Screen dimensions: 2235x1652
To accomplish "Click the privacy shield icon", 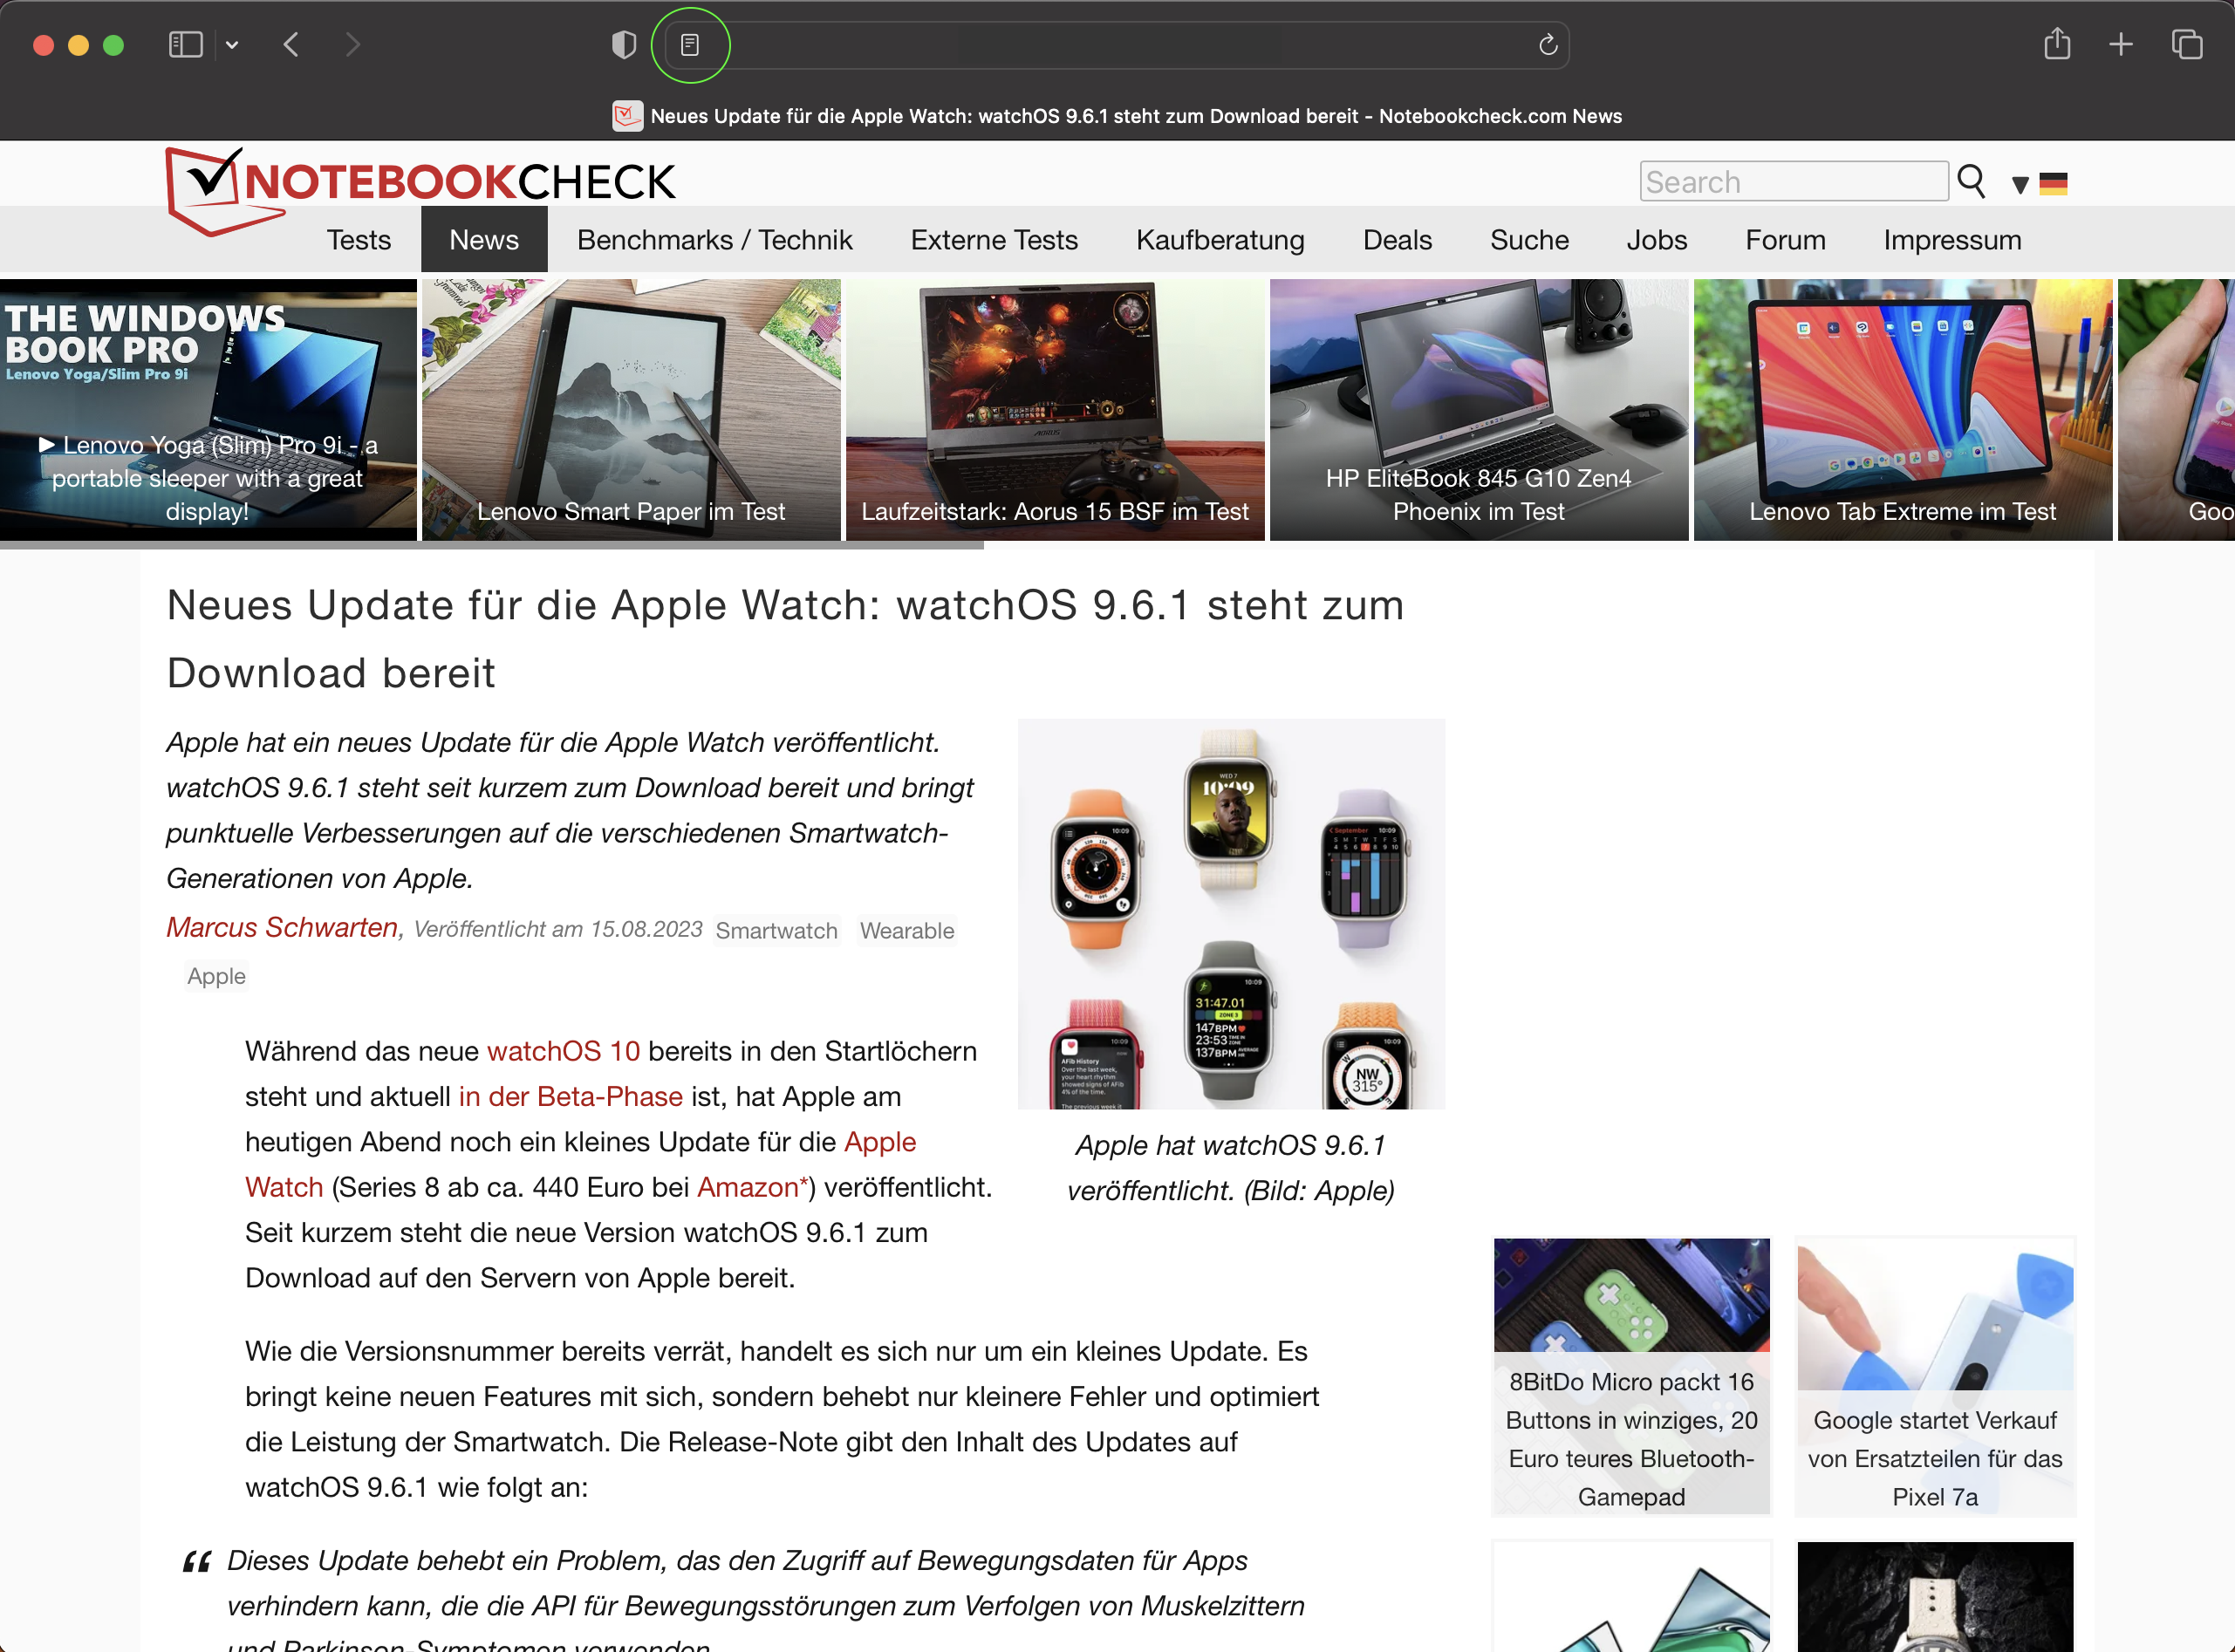I will coord(624,45).
